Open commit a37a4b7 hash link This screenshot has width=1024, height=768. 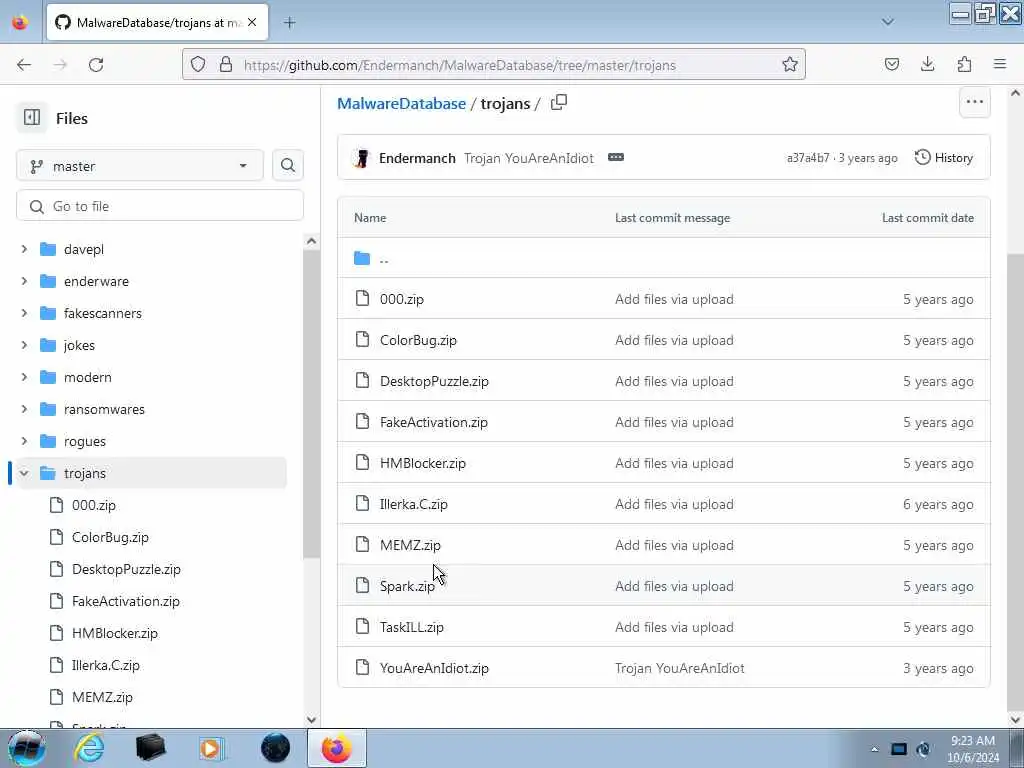808,158
